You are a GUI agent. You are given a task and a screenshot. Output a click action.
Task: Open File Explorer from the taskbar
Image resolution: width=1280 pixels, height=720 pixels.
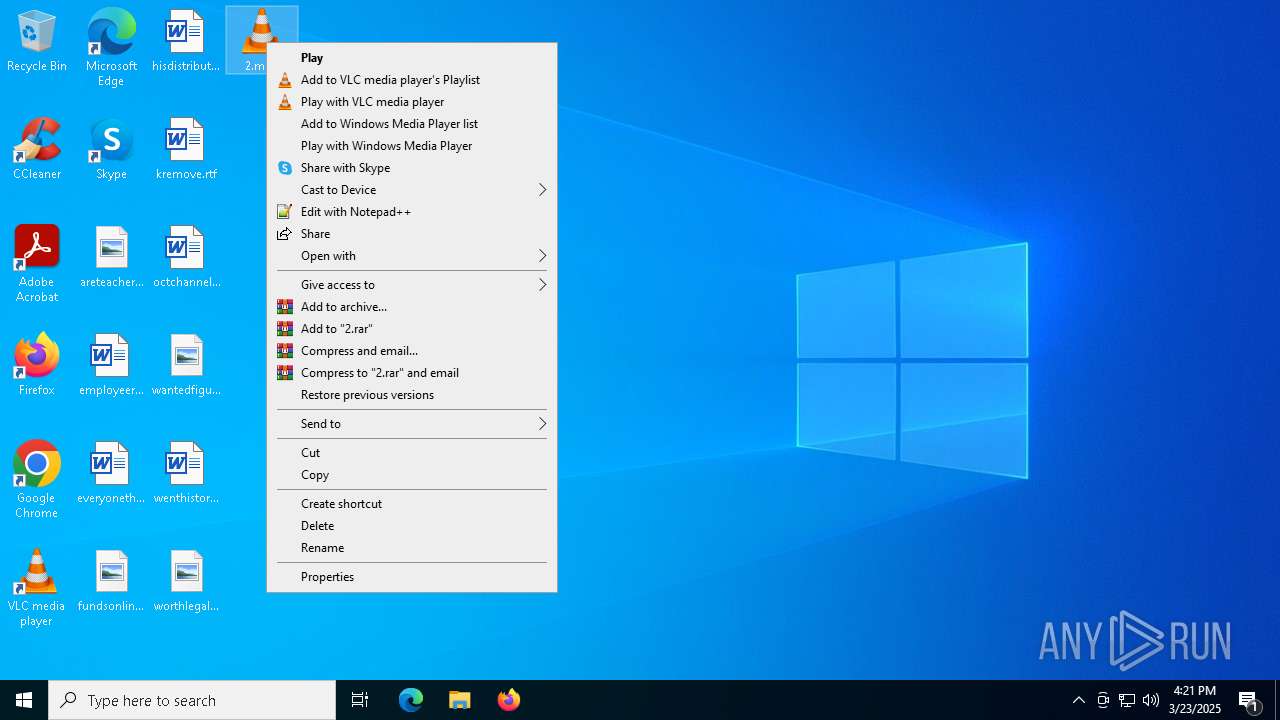(x=460, y=700)
